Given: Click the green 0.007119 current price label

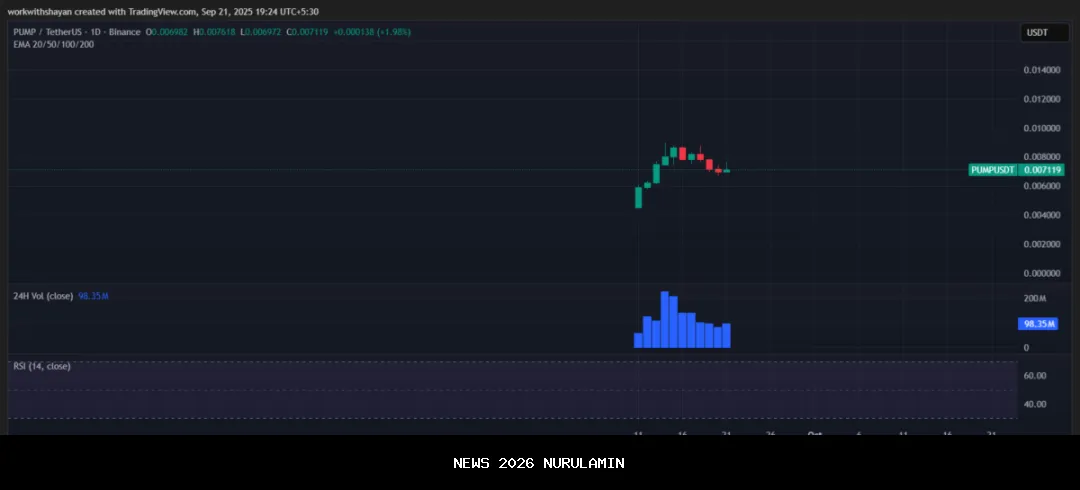Looking at the screenshot, I should pyautogui.click(x=1041, y=170).
